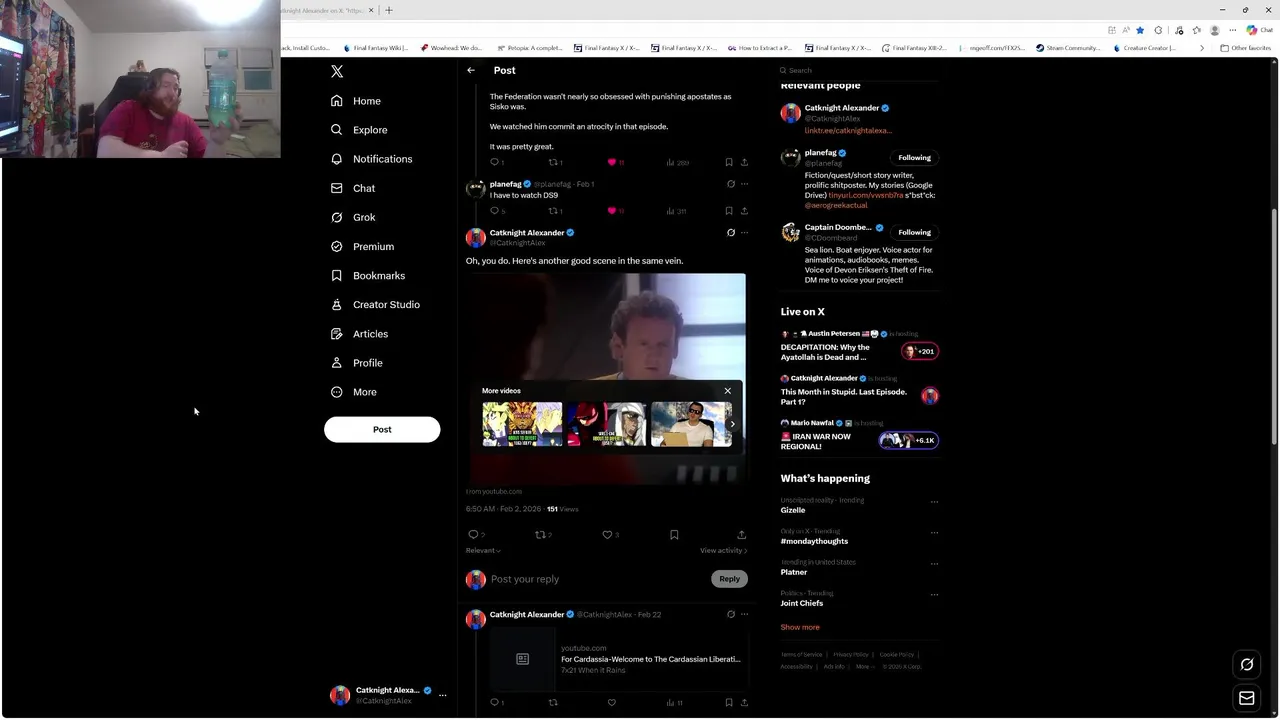Close the More videos overlay

pyautogui.click(x=728, y=391)
